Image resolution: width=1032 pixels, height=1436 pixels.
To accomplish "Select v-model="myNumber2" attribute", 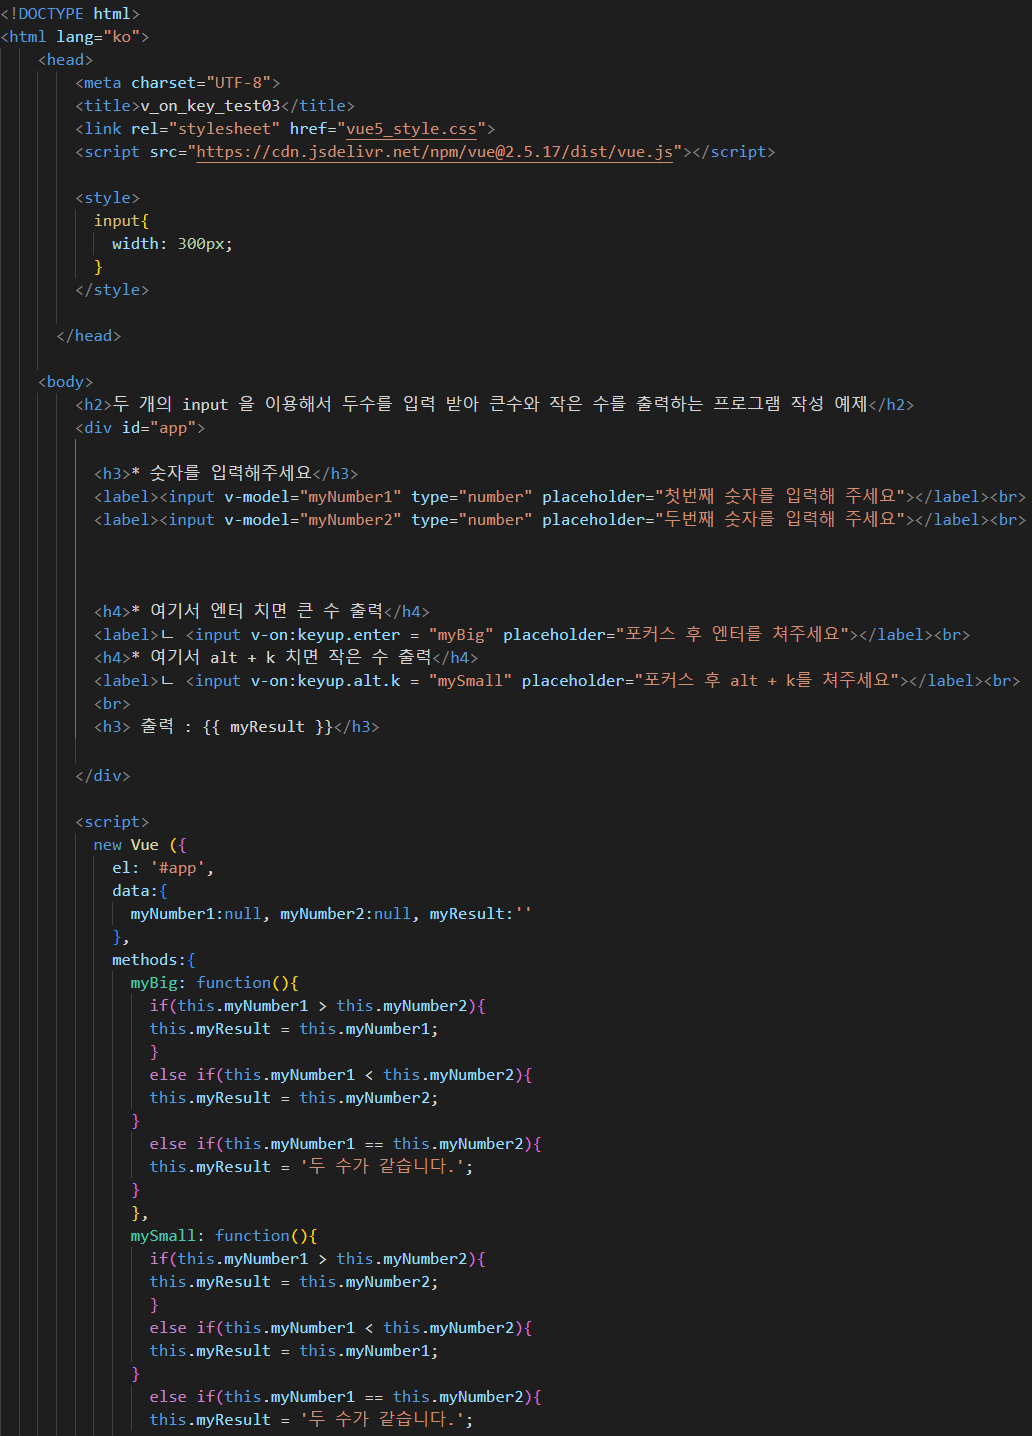I will pyautogui.click(x=312, y=520).
